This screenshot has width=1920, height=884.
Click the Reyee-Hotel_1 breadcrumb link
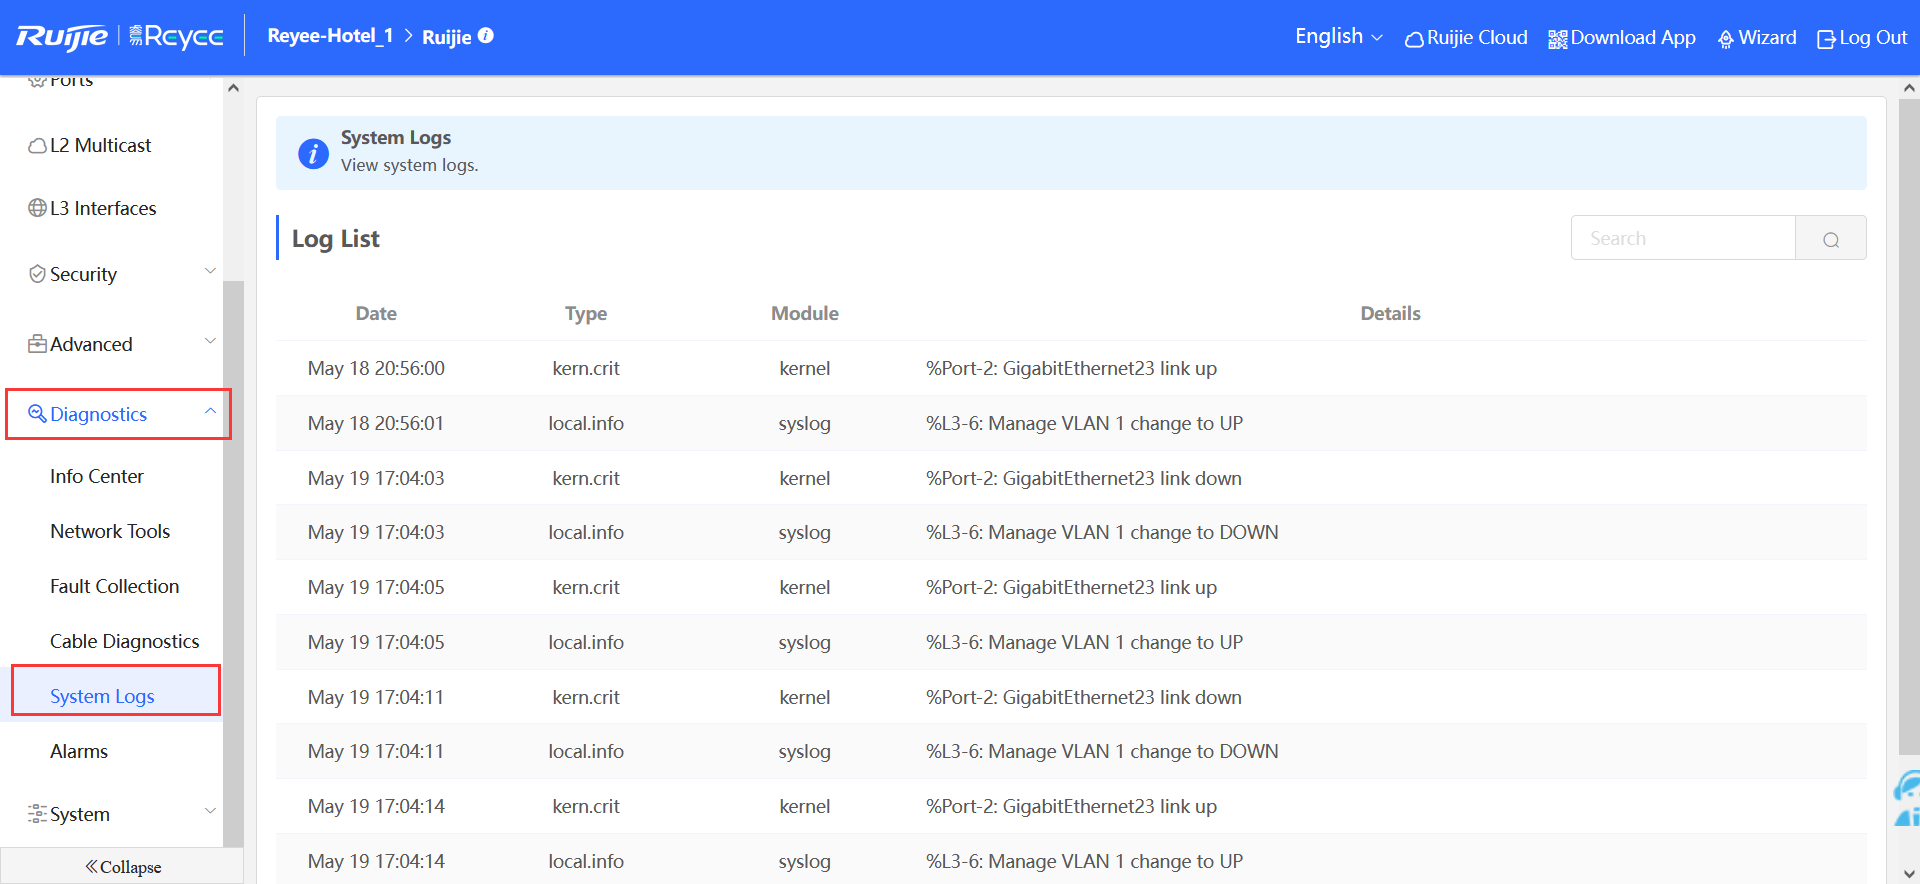pyautogui.click(x=330, y=36)
